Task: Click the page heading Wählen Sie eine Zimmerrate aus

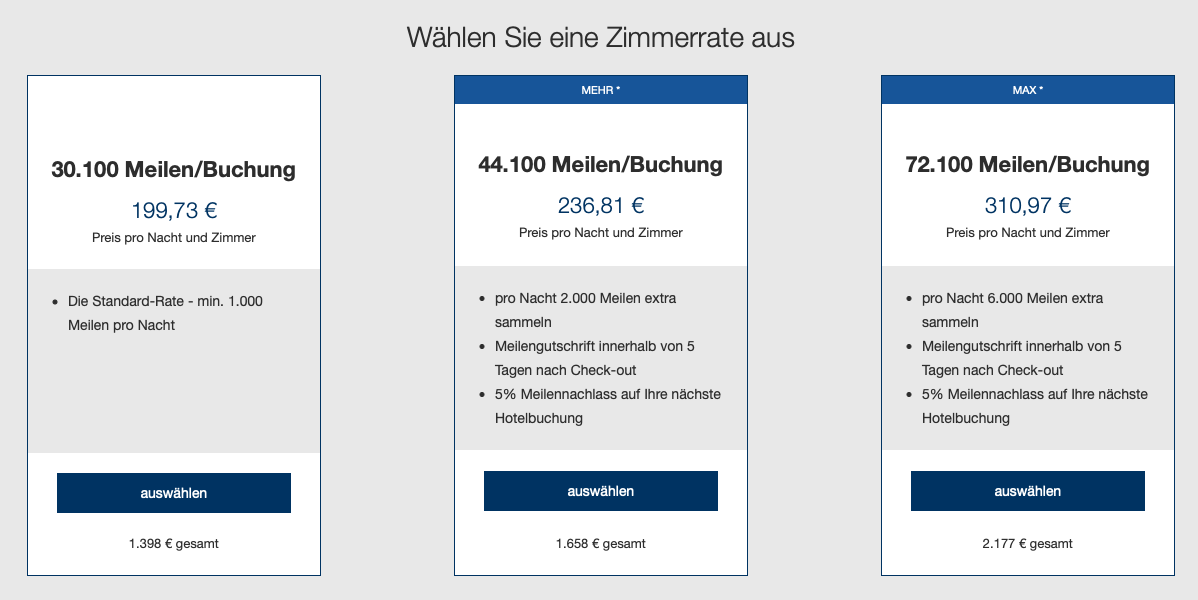Action: tap(600, 38)
